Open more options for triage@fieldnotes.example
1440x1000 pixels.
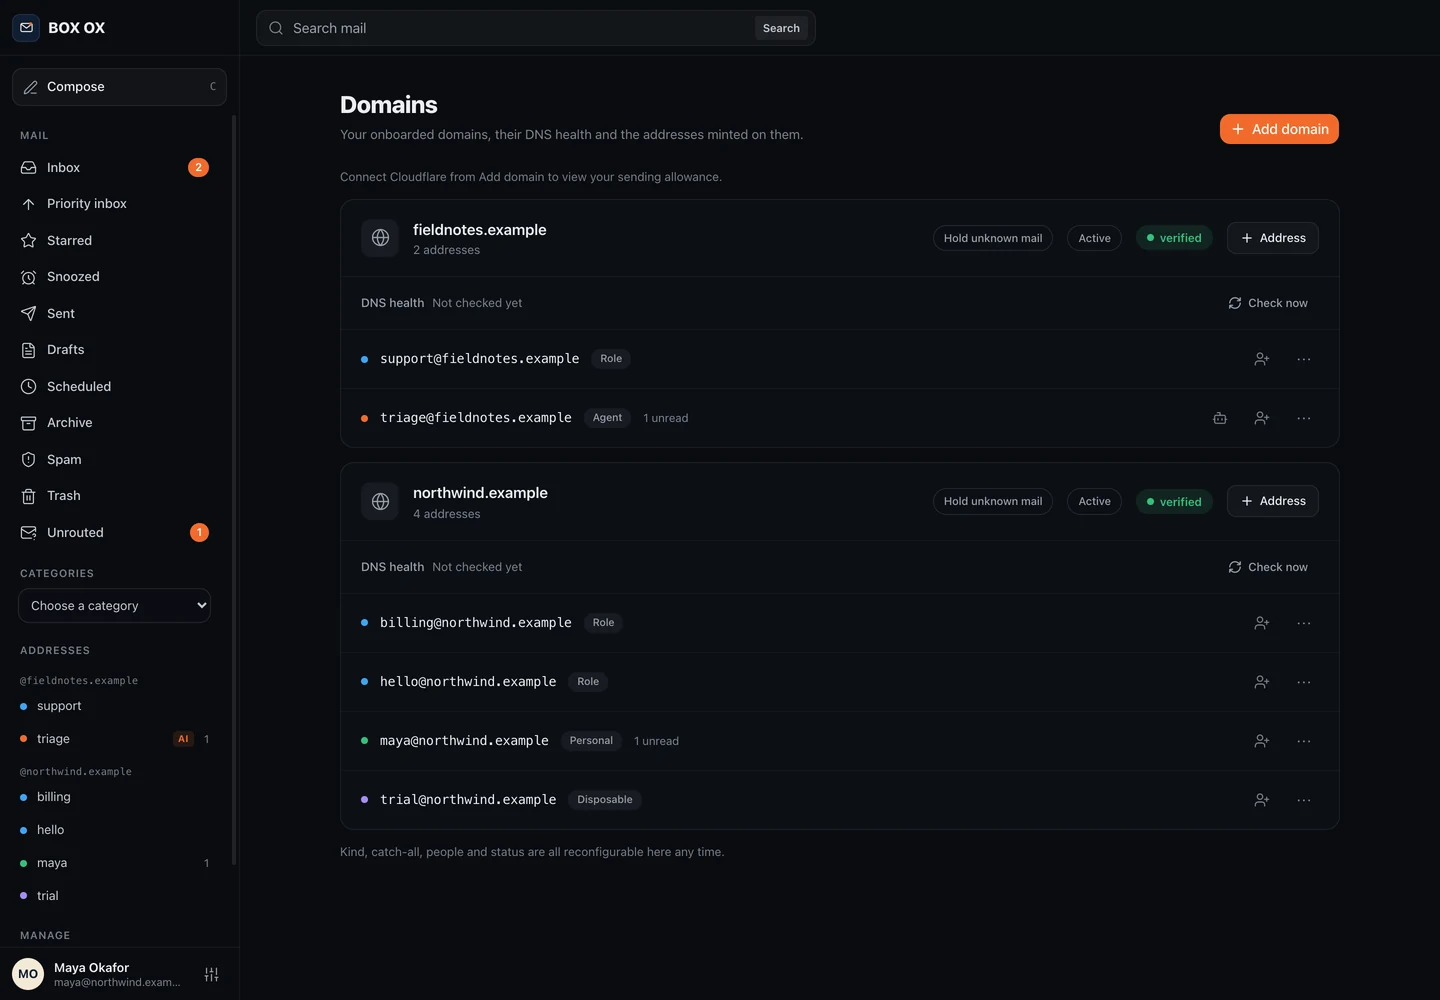click(x=1304, y=418)
